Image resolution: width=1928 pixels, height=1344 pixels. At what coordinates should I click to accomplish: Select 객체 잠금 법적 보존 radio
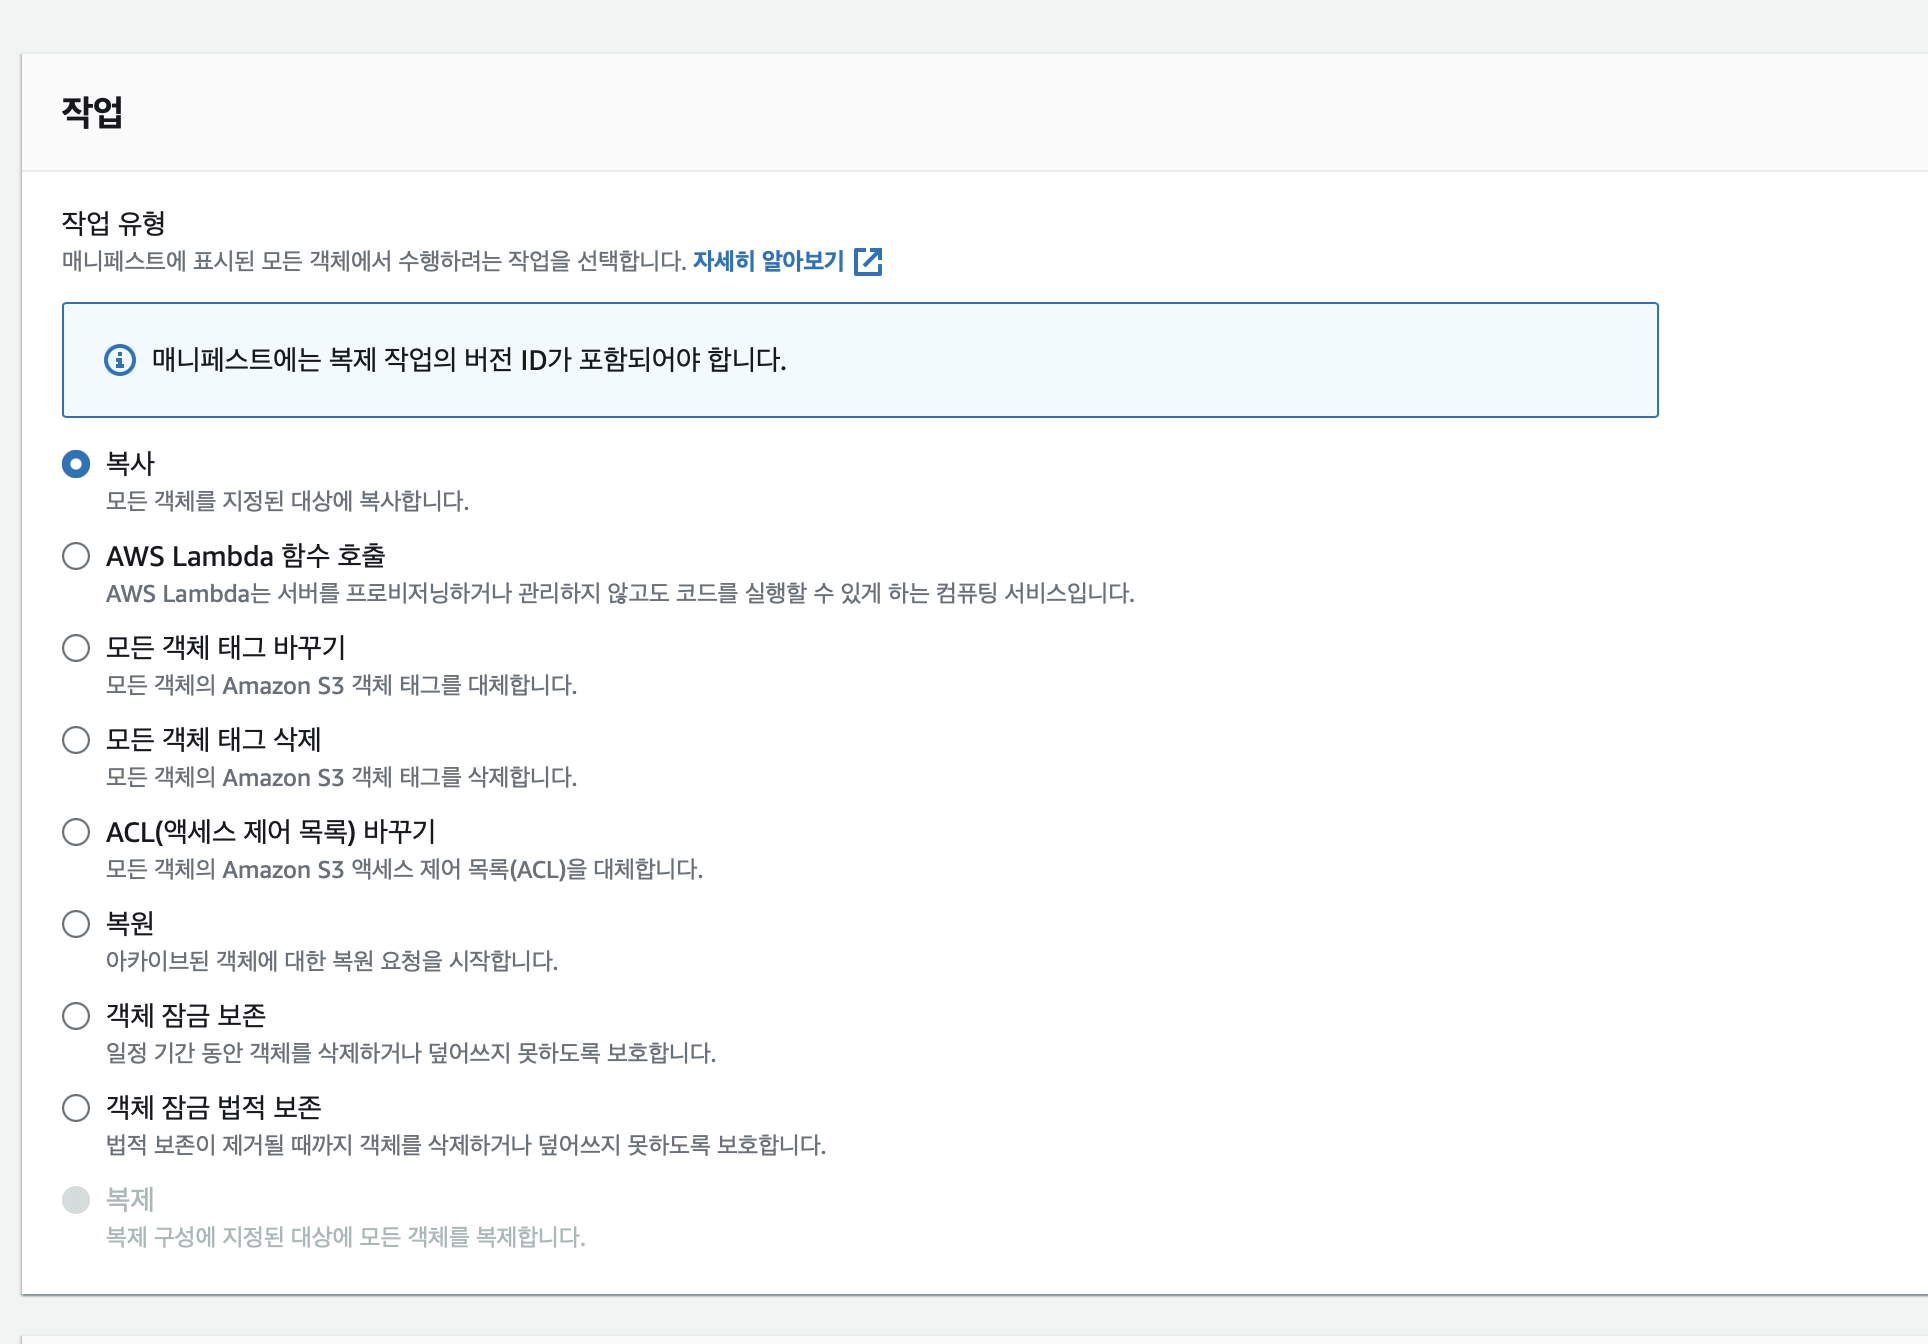[x=76, y=1108]
